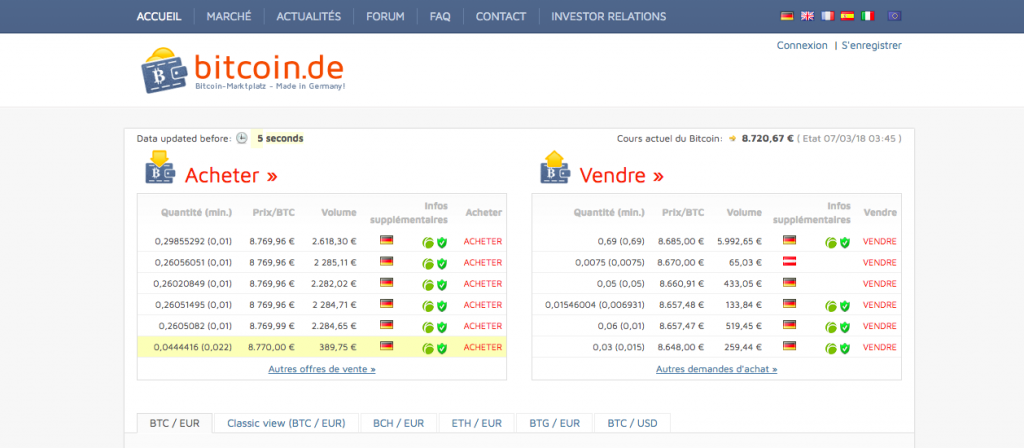Click green circle icon in 0,01546004 sell row
The image size is (1024, 448).
(831, 306)
